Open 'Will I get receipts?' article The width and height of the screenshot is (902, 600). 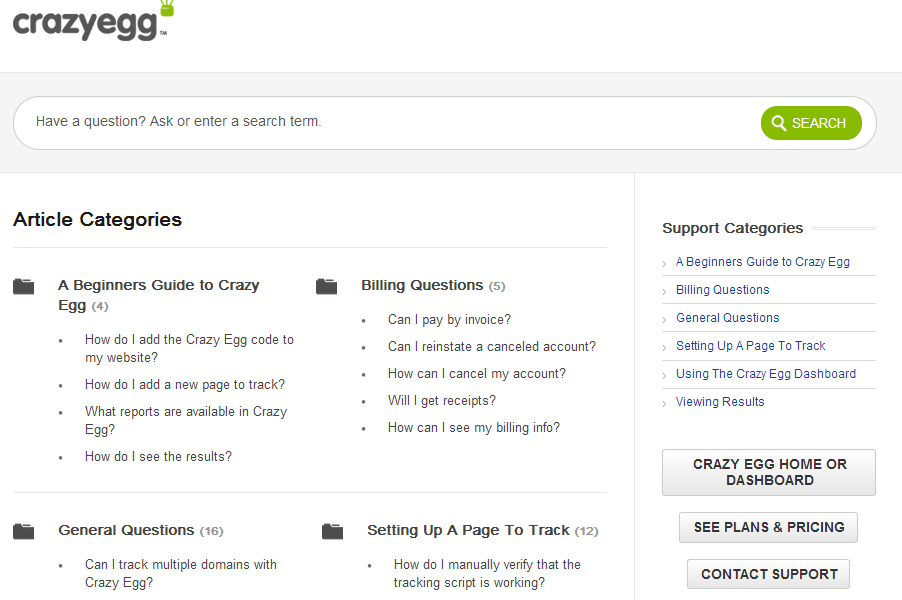(x=442, y=401)
